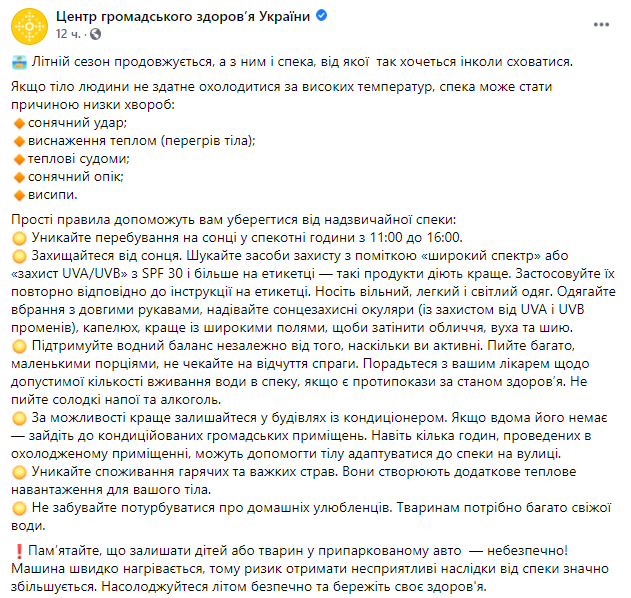Click the orange diamond beside сонячний удар
631x598 pixels.
[x=20, y=123]
